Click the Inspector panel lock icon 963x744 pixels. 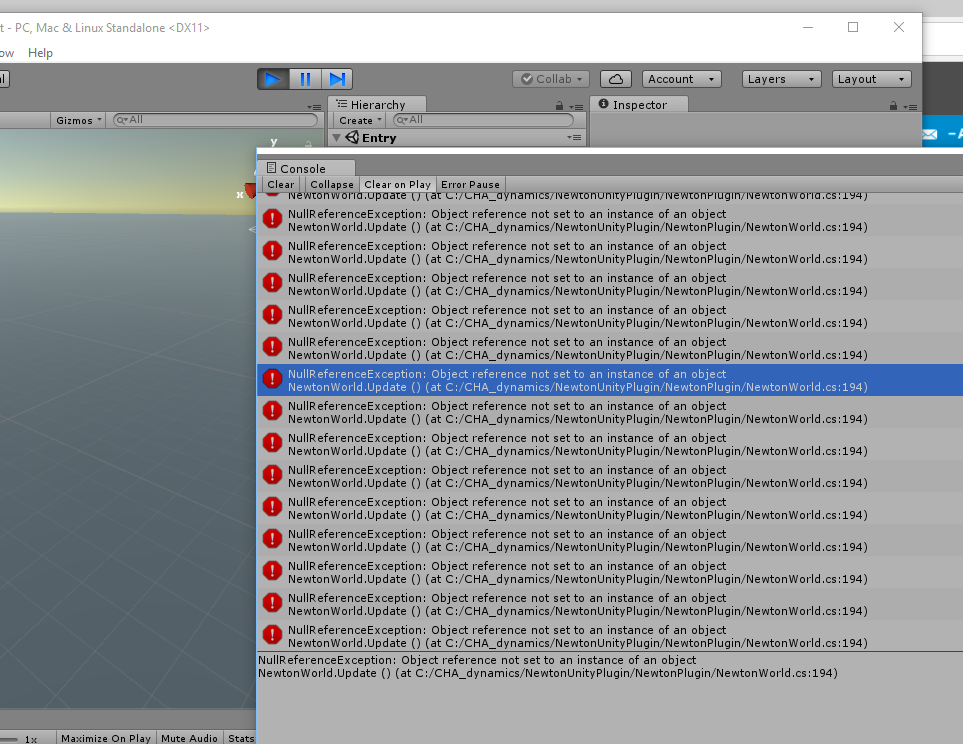(x=893, y=106)
